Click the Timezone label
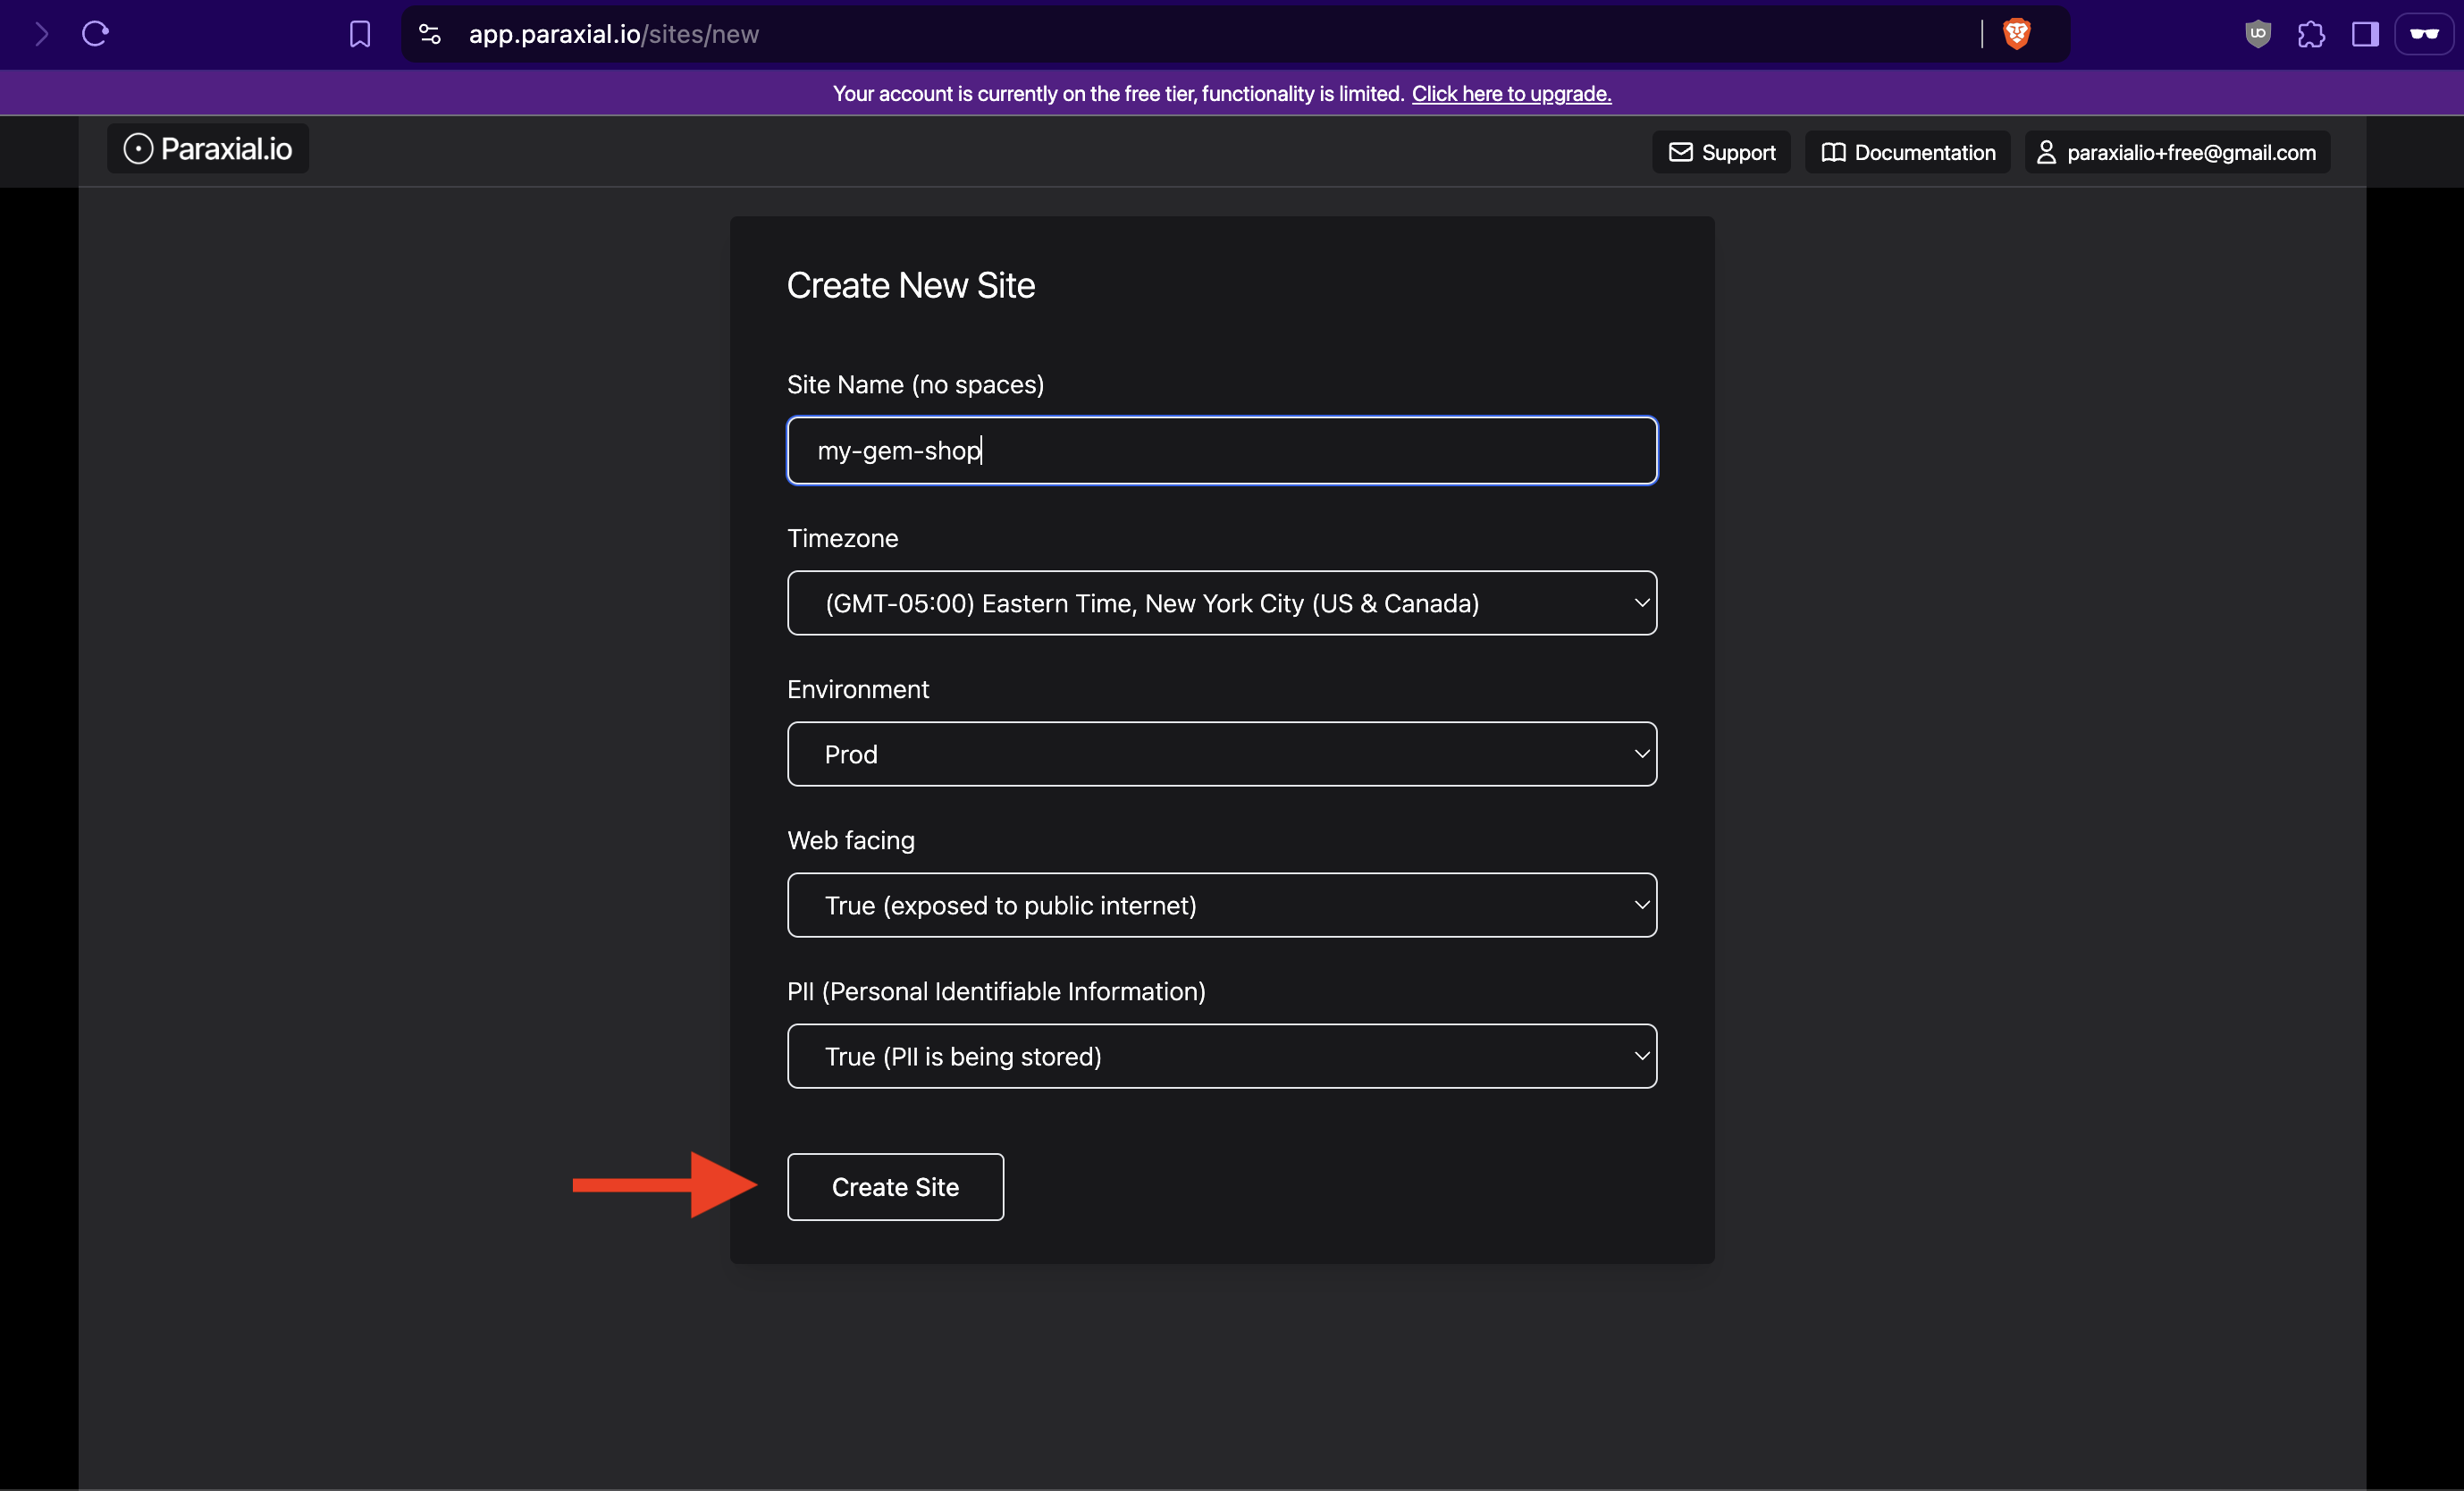 click(x=842, y=538)
